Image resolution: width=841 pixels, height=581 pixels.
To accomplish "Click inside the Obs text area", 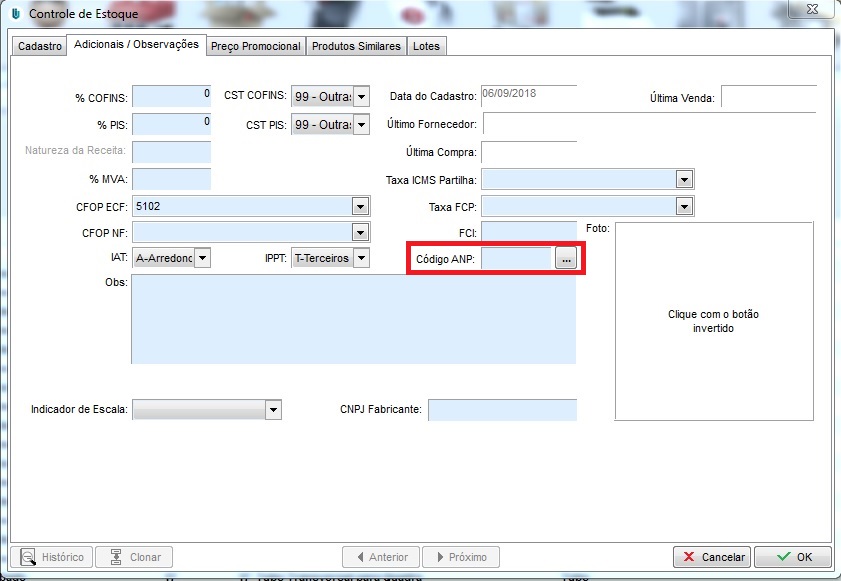I will coord(353,319).
